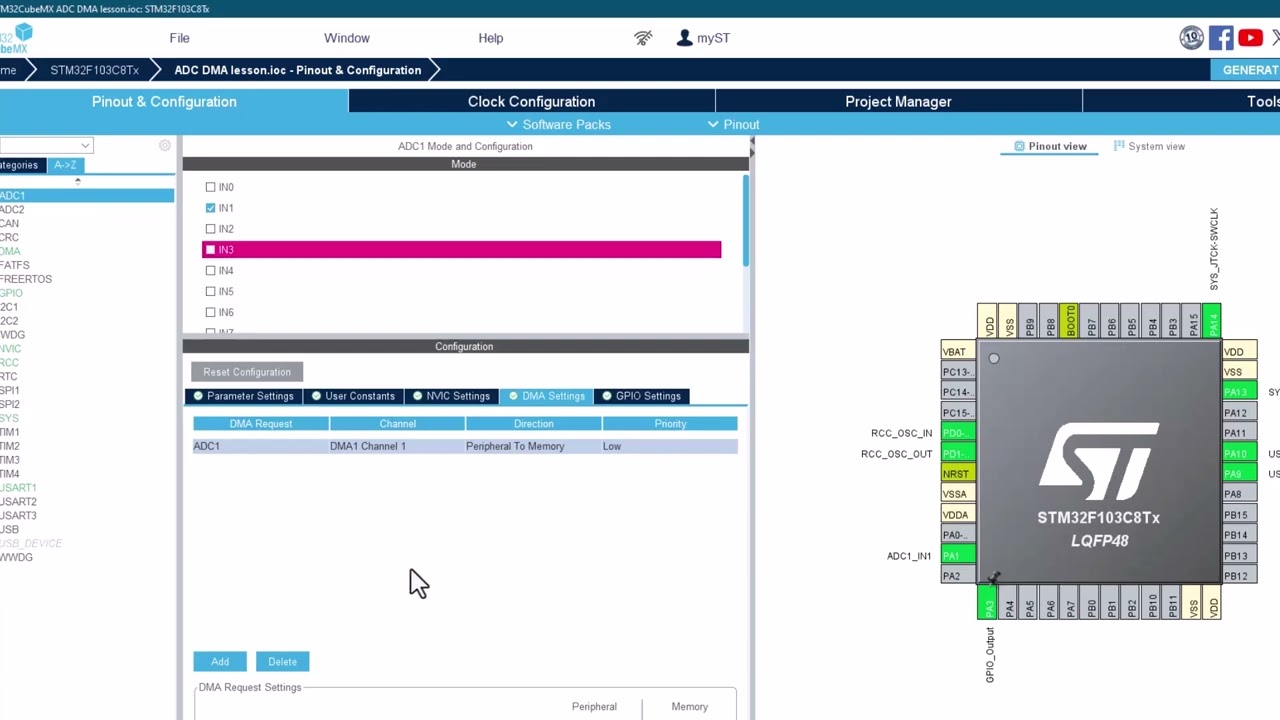
Task: Select green pin PA10 on the chip
Action: pyautogui.click(x=1239, y=454)
